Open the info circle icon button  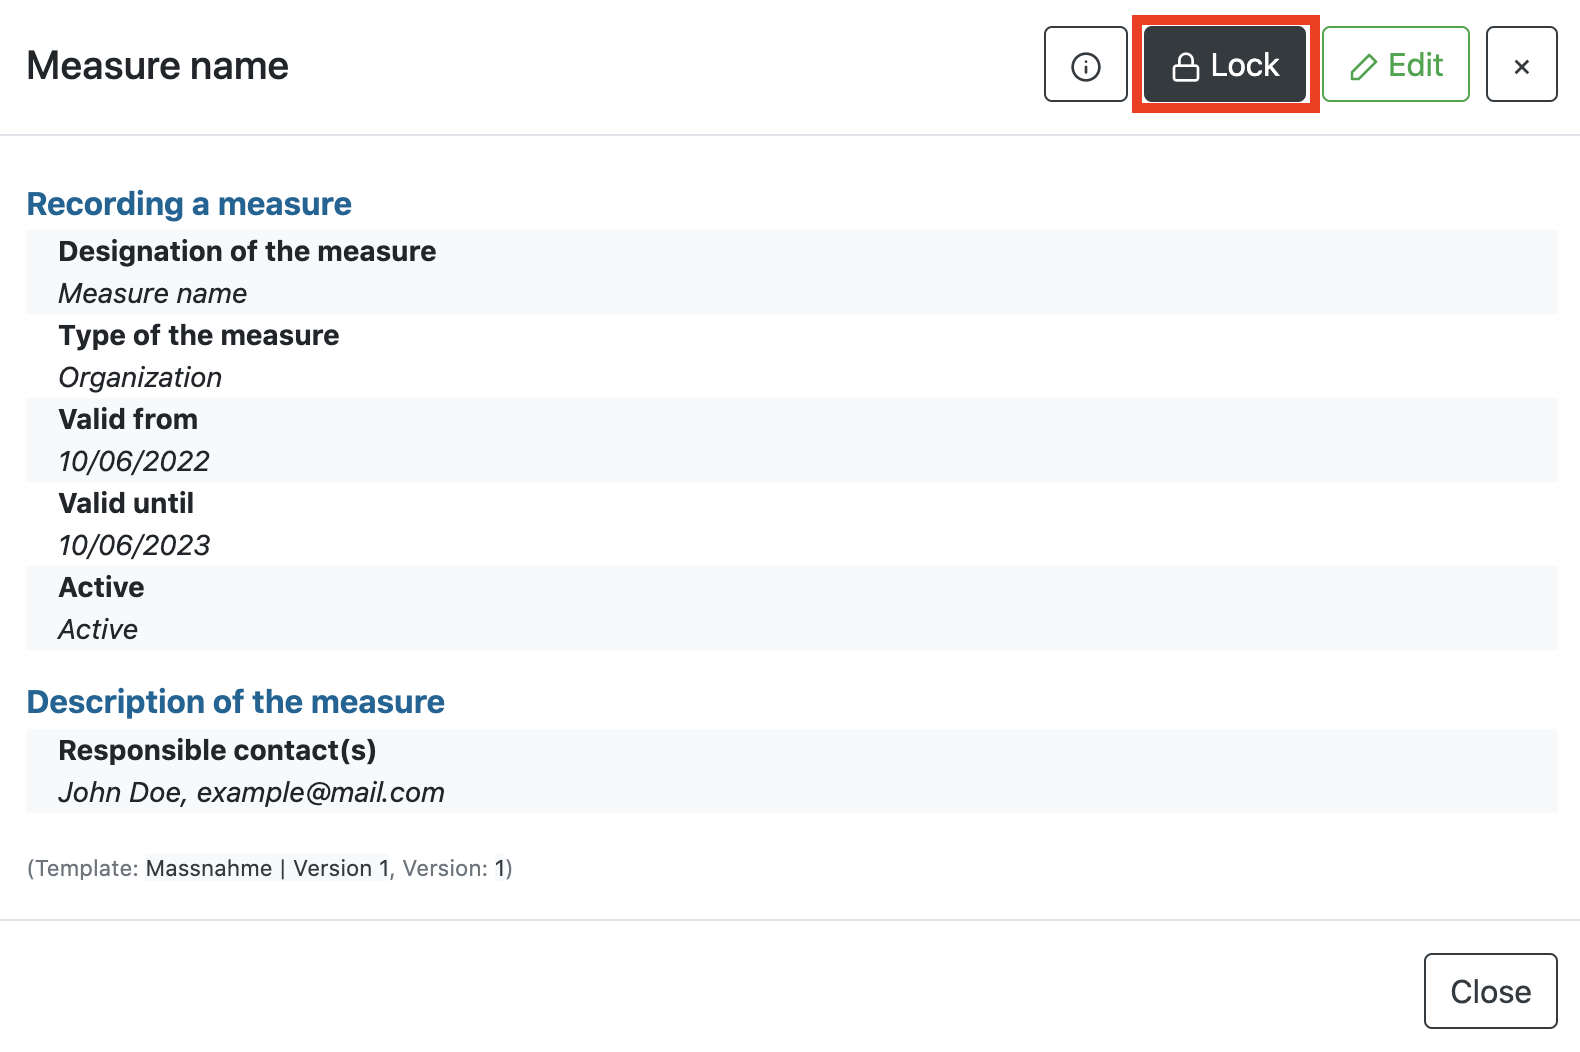pyautogui.click(x=1086, y=65)
